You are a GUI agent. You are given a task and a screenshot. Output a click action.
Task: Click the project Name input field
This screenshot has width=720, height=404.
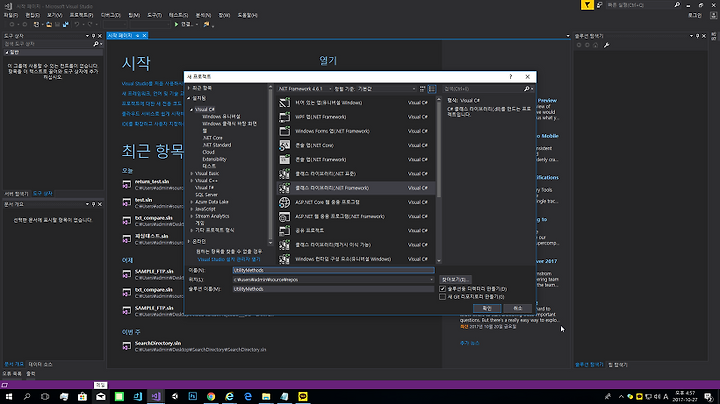(333, 270)
